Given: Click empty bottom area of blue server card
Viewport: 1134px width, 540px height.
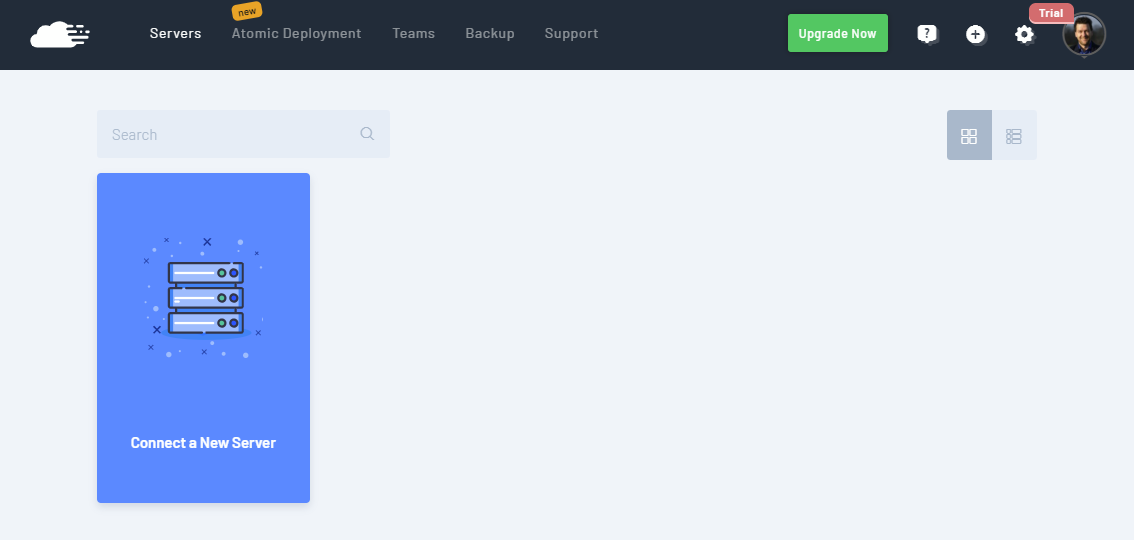Looking at the screenshot, I should click(203, 480).
